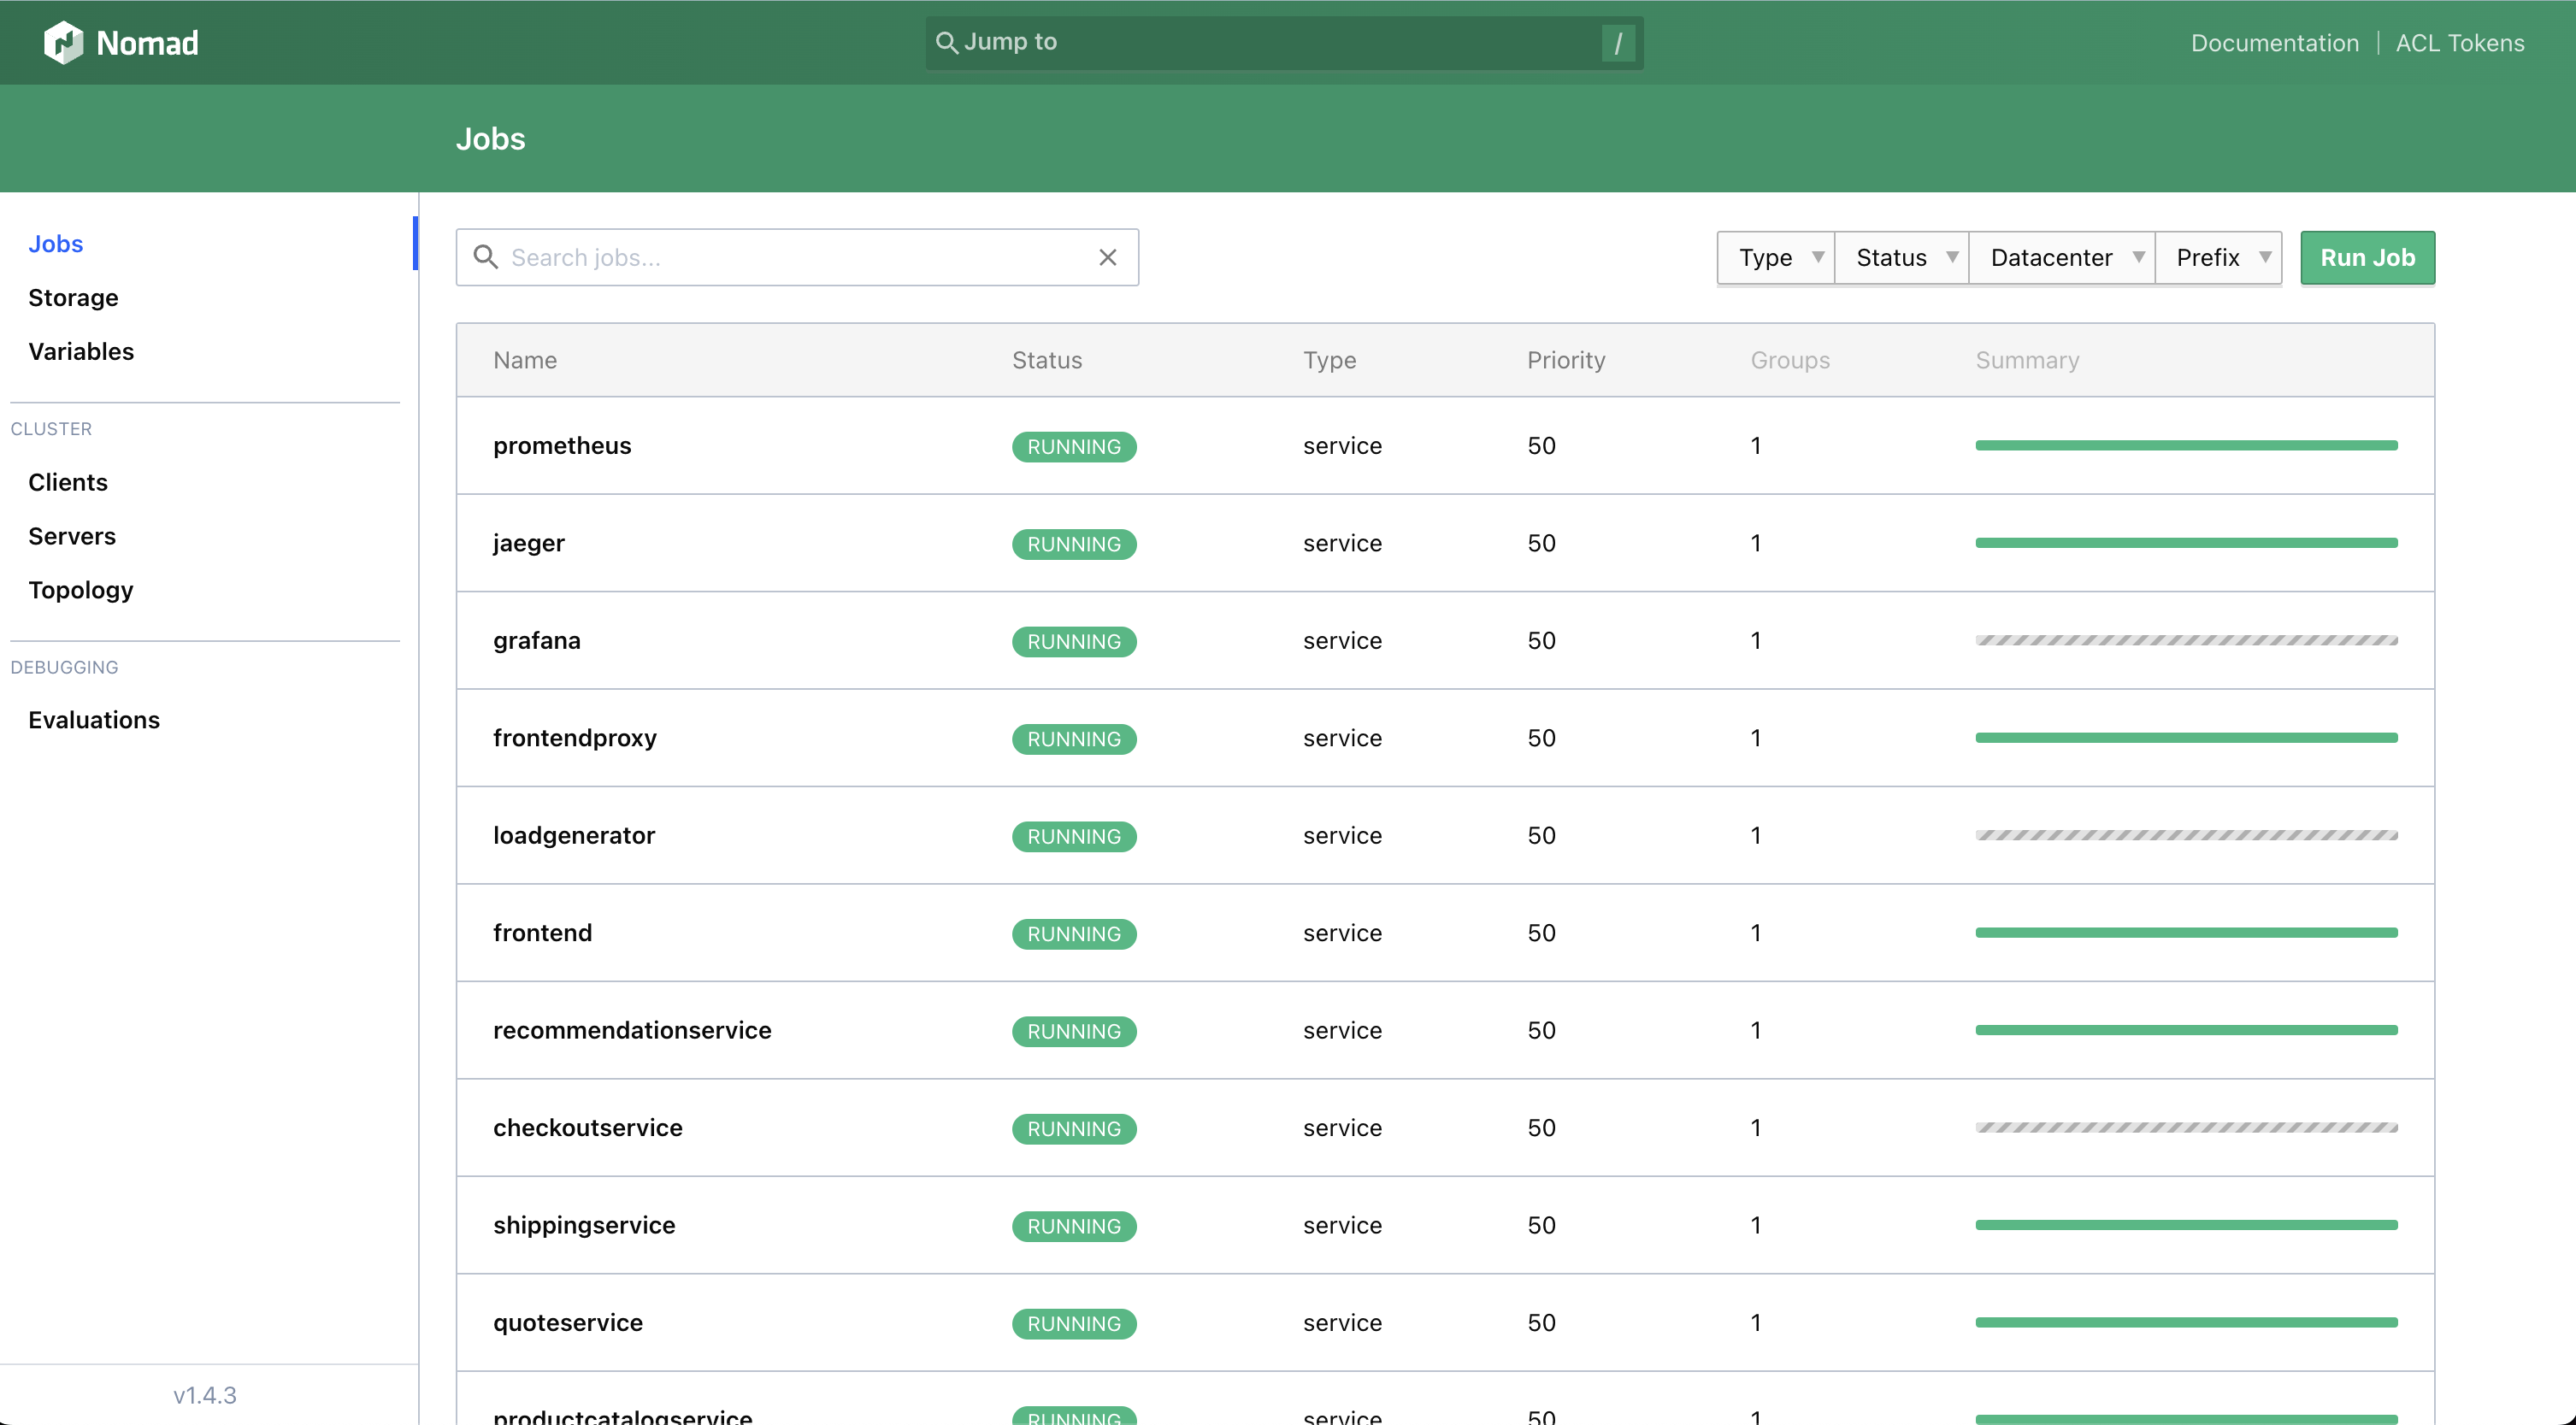This screenshot has width=2576, height=1425.
Task: Open the Topology cluster view
Action: pyautogui.click(x=80, y=588)
